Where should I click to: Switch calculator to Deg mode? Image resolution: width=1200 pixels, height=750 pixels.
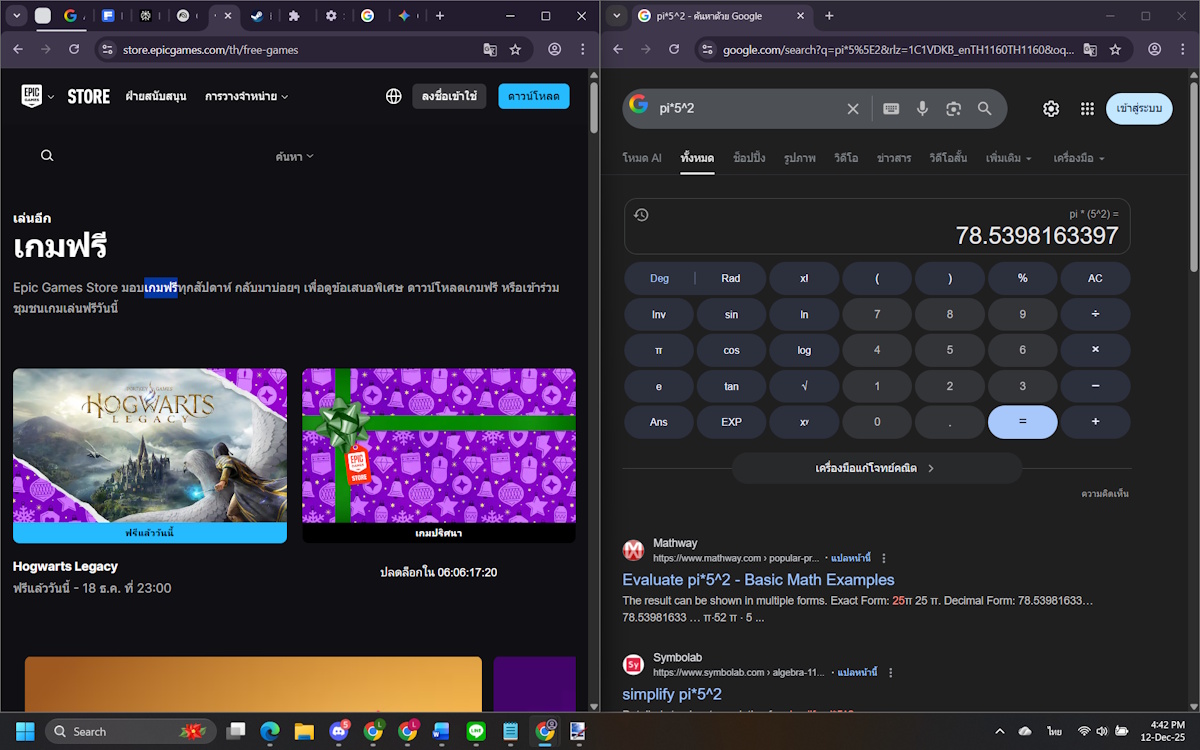pyautogui.click(x=659, y=278)
